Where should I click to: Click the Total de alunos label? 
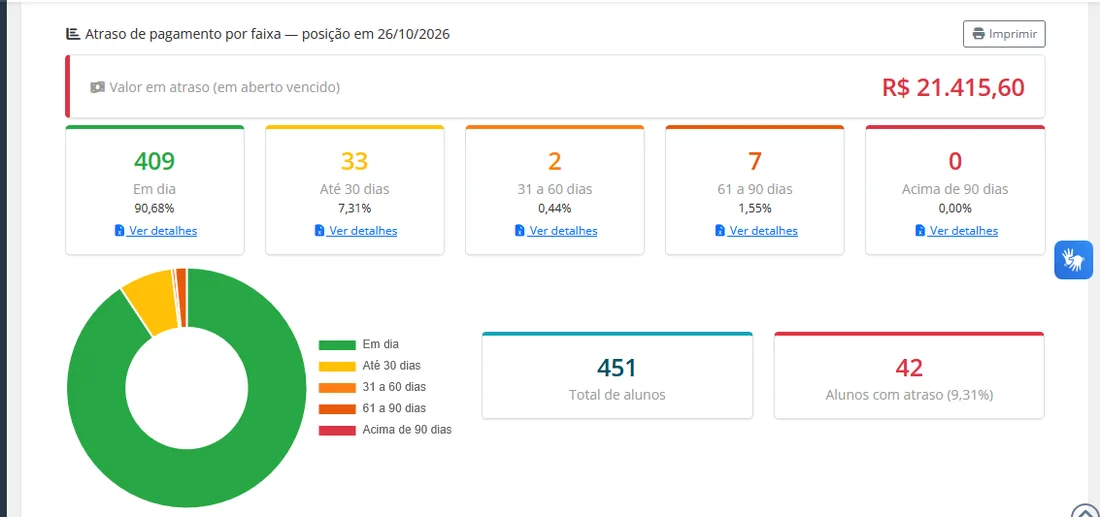pyautogui.click(x=617, y=395)
